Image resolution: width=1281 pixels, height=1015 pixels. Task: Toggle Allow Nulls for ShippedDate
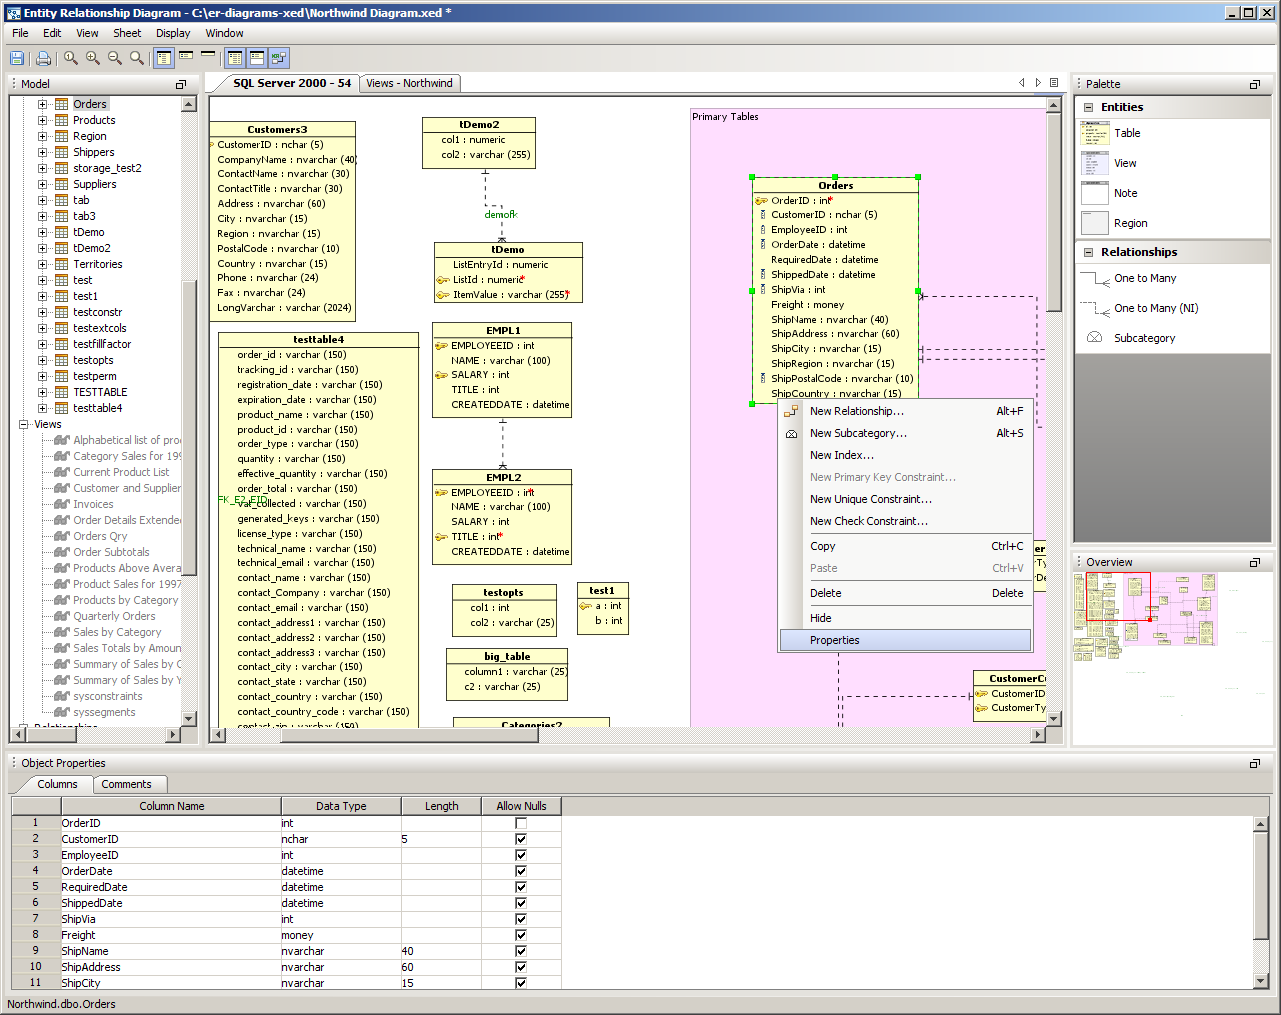(521, 904)
